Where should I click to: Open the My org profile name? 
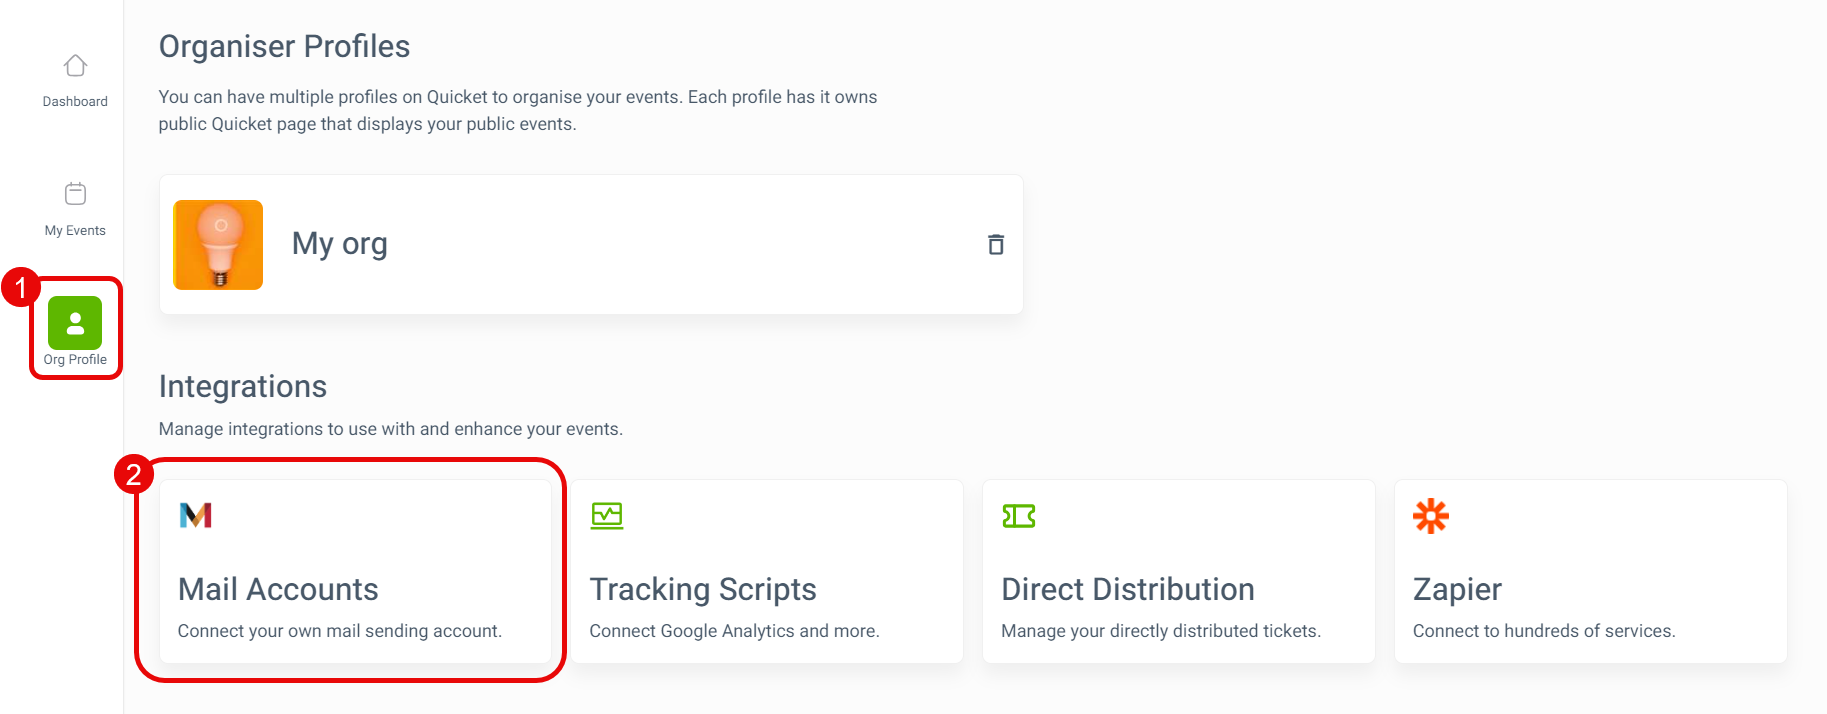click(340, 244)
